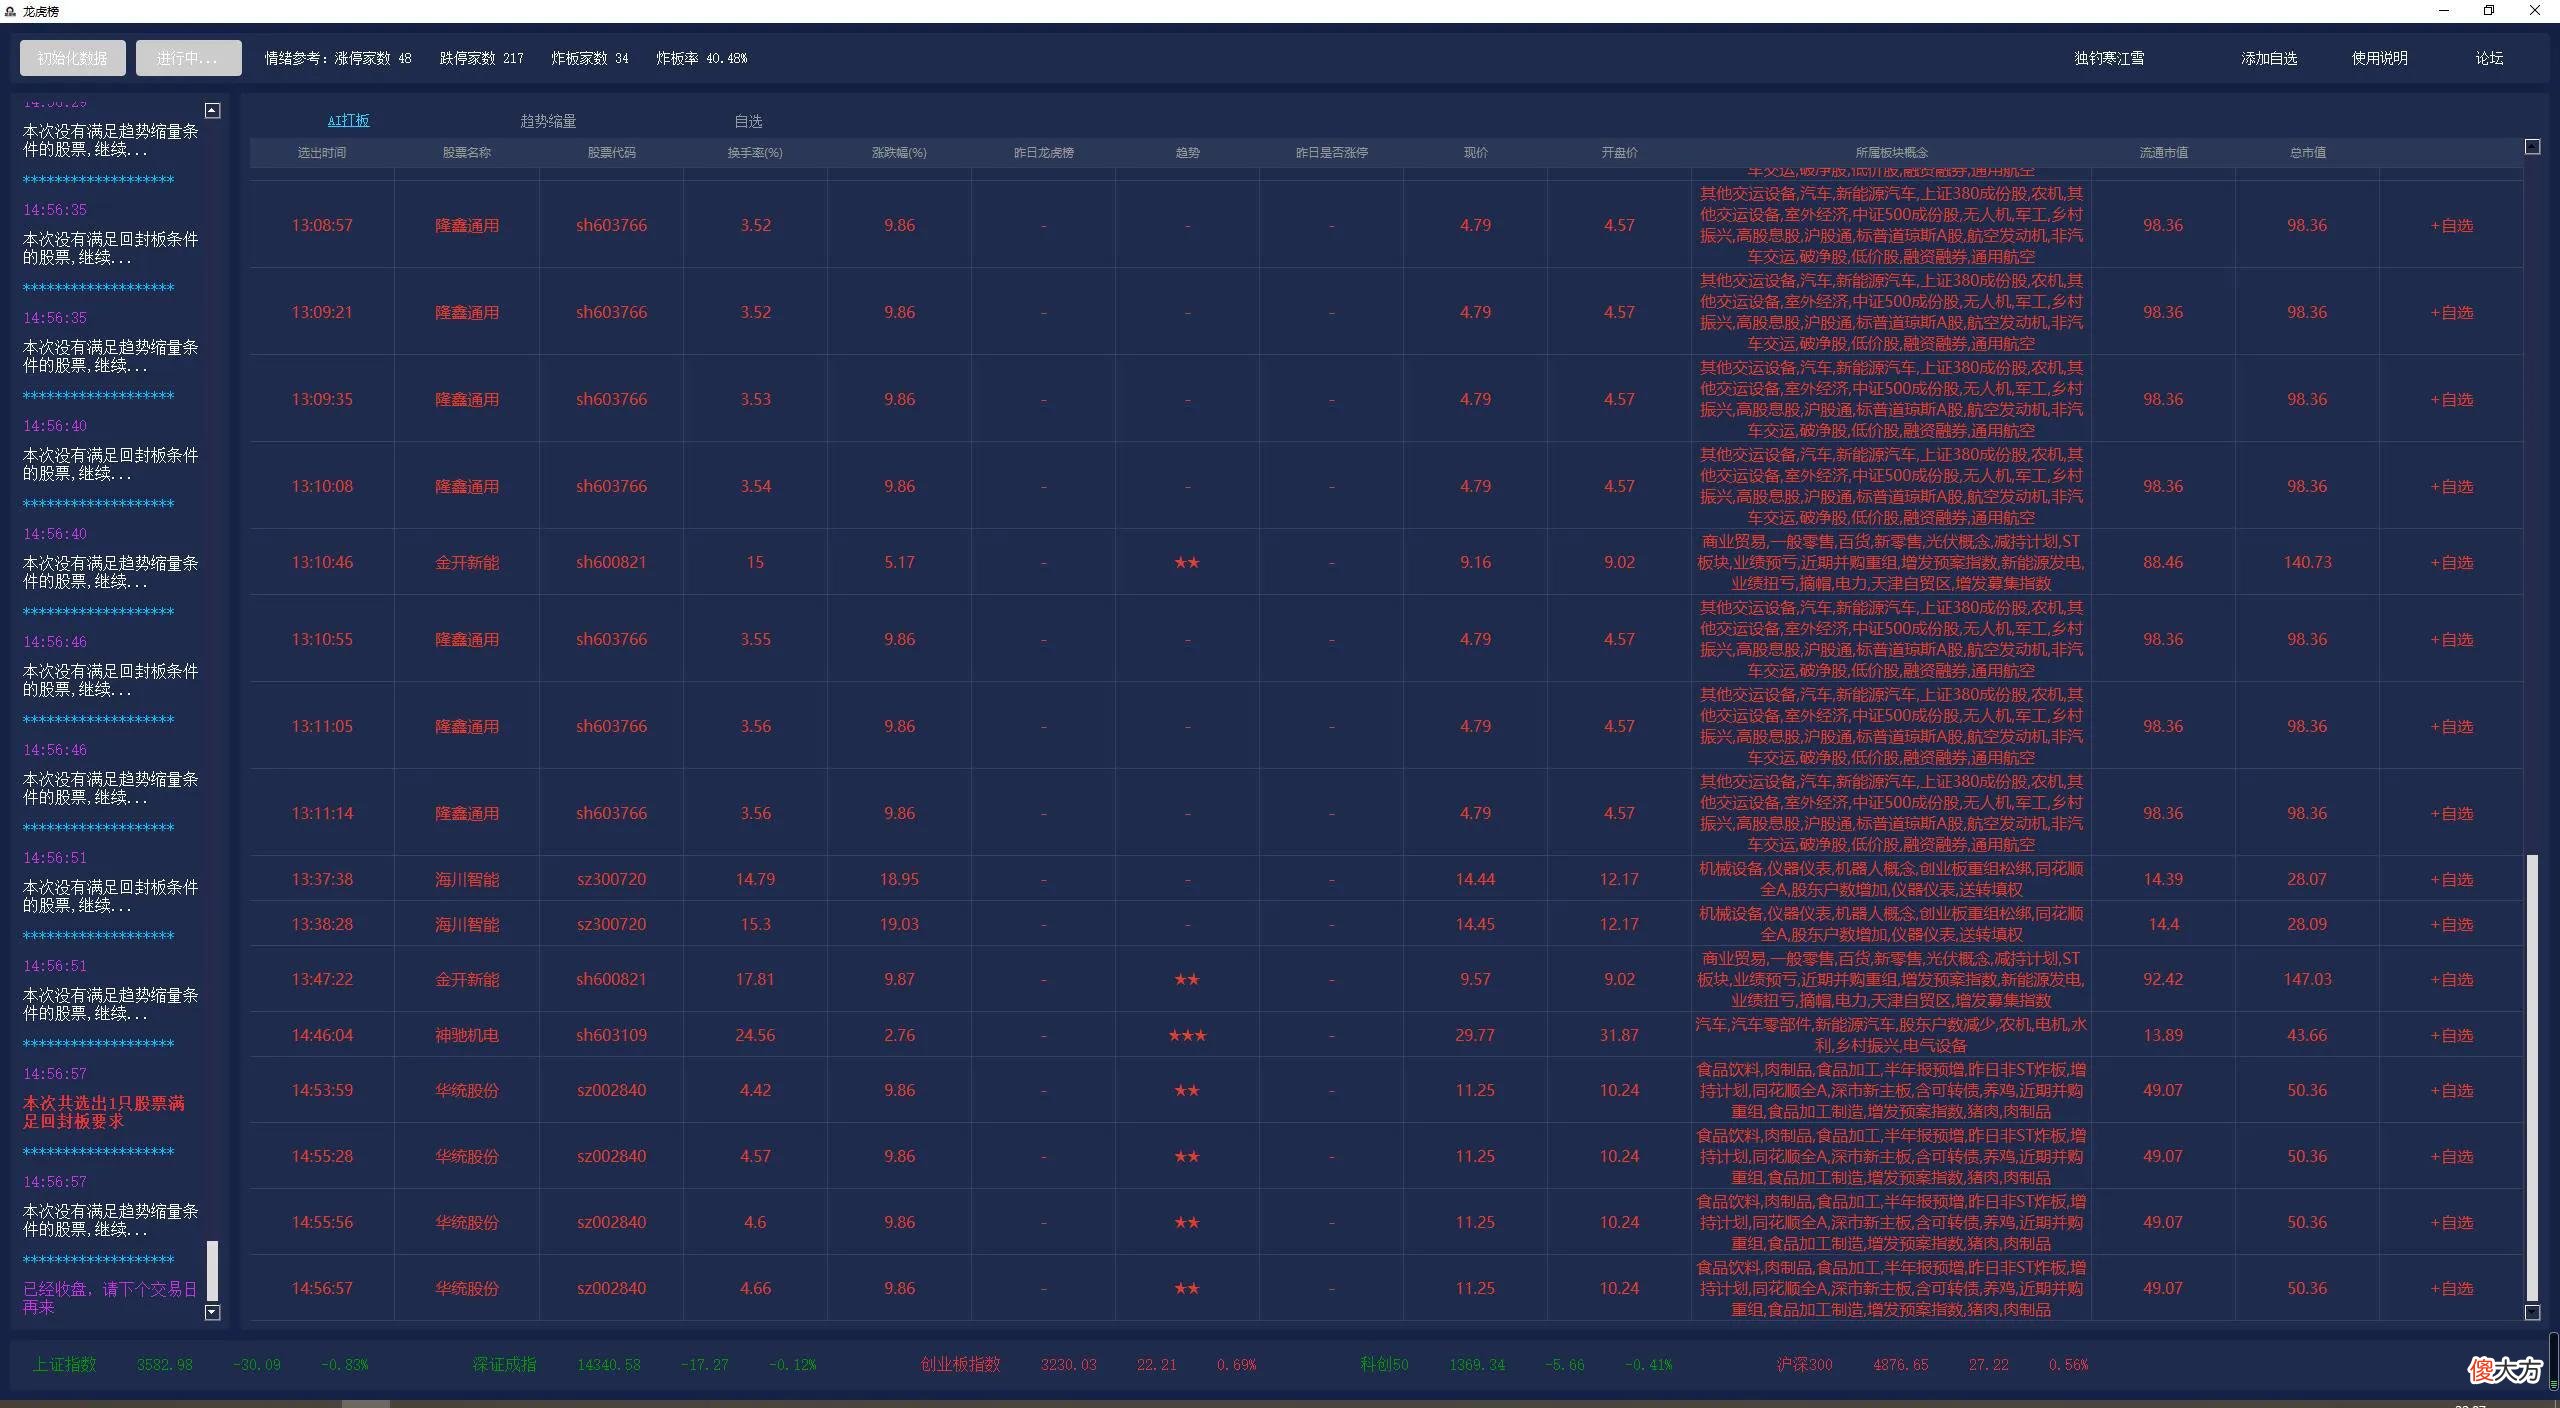
Task: Click the 创业板指数 label in status bar
Action: [x=960, y=1364]
